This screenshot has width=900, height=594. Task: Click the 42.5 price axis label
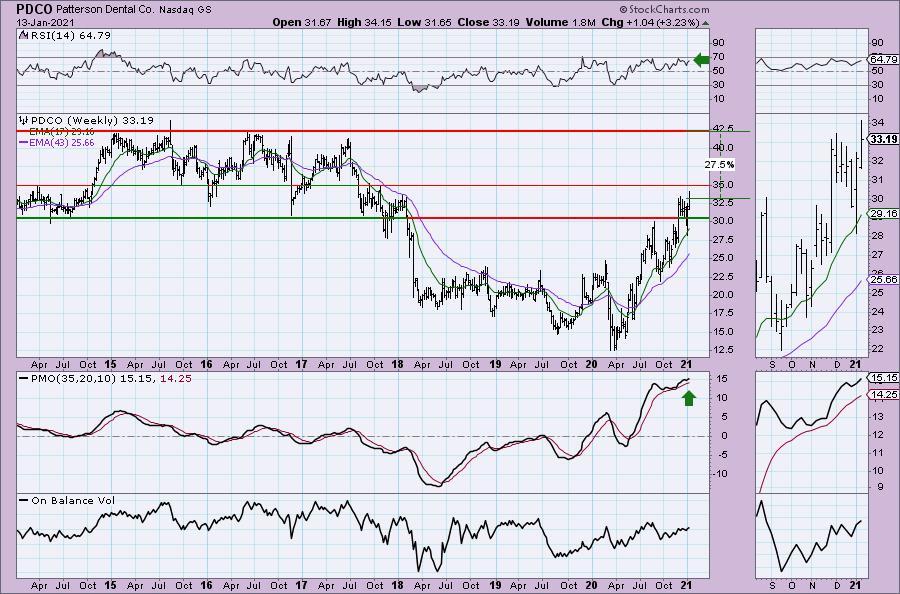(724, 129)
